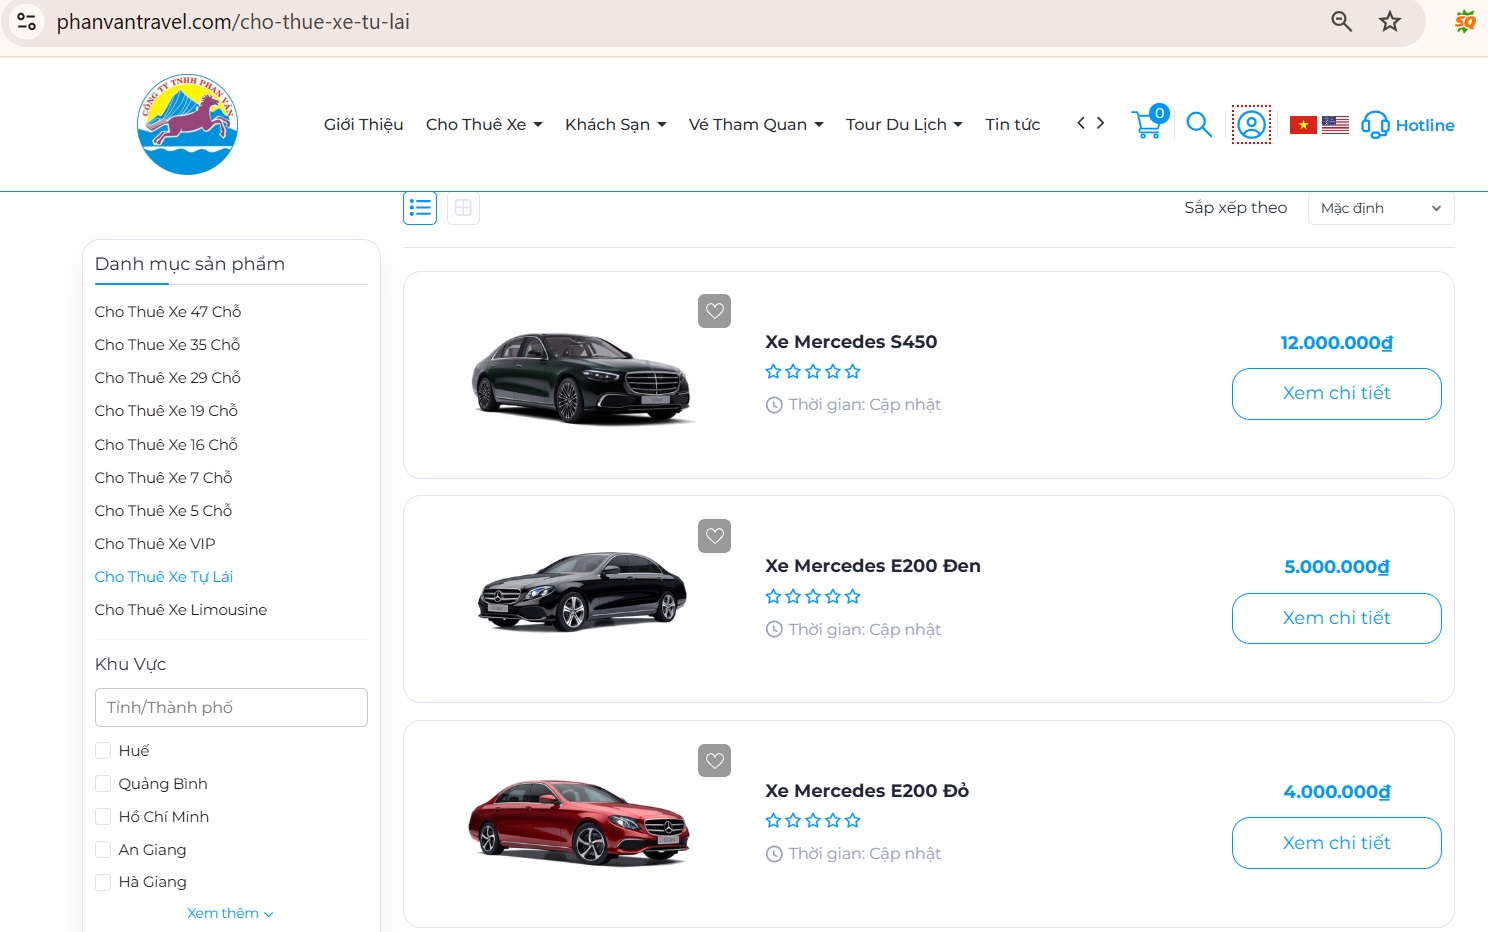Open Cho Thuê Xe 19 Chỗ category
1488x932 pixels.
pyautogui.click(x=166, y=410)
